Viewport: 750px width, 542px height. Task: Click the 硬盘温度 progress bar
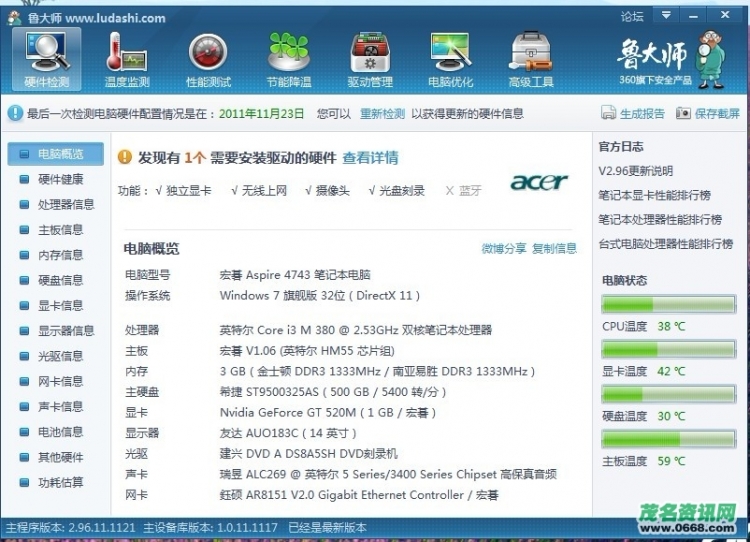(x=668, y=394)
